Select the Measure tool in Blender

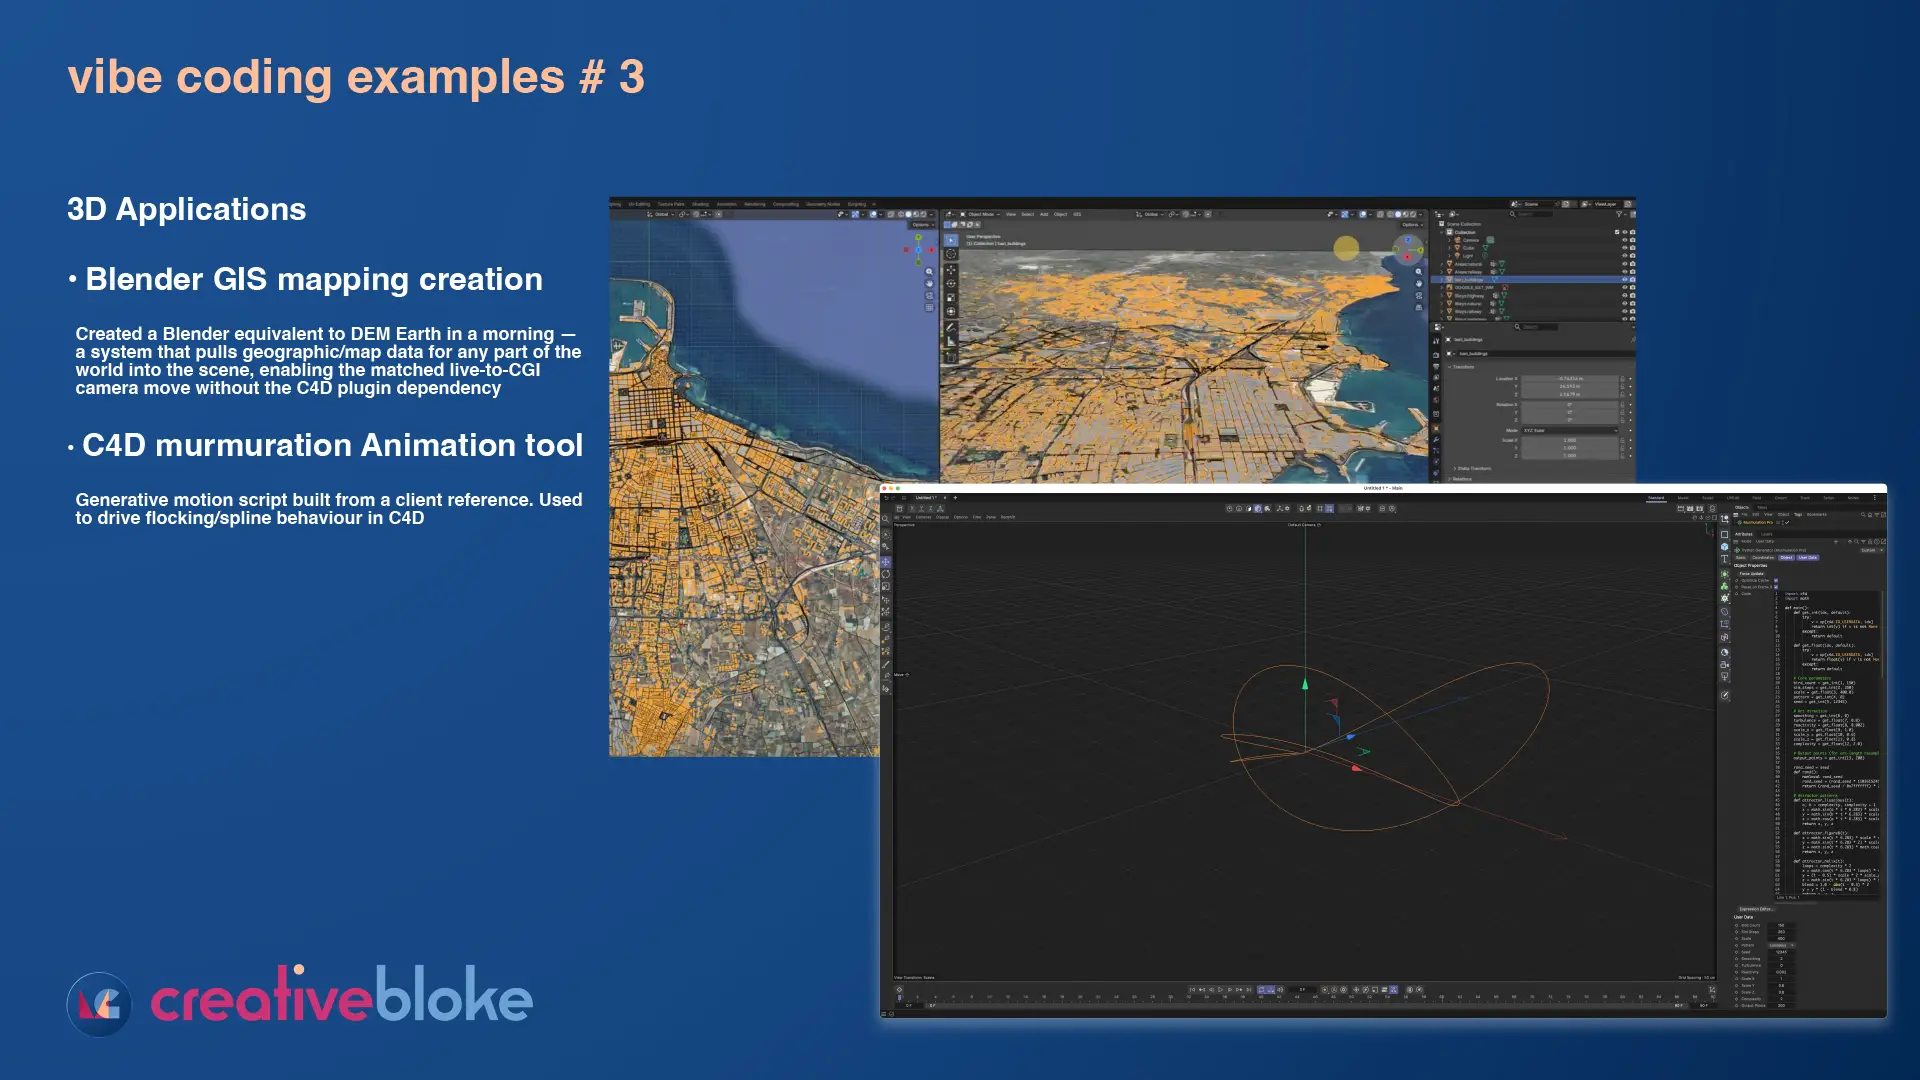[951, 342]
